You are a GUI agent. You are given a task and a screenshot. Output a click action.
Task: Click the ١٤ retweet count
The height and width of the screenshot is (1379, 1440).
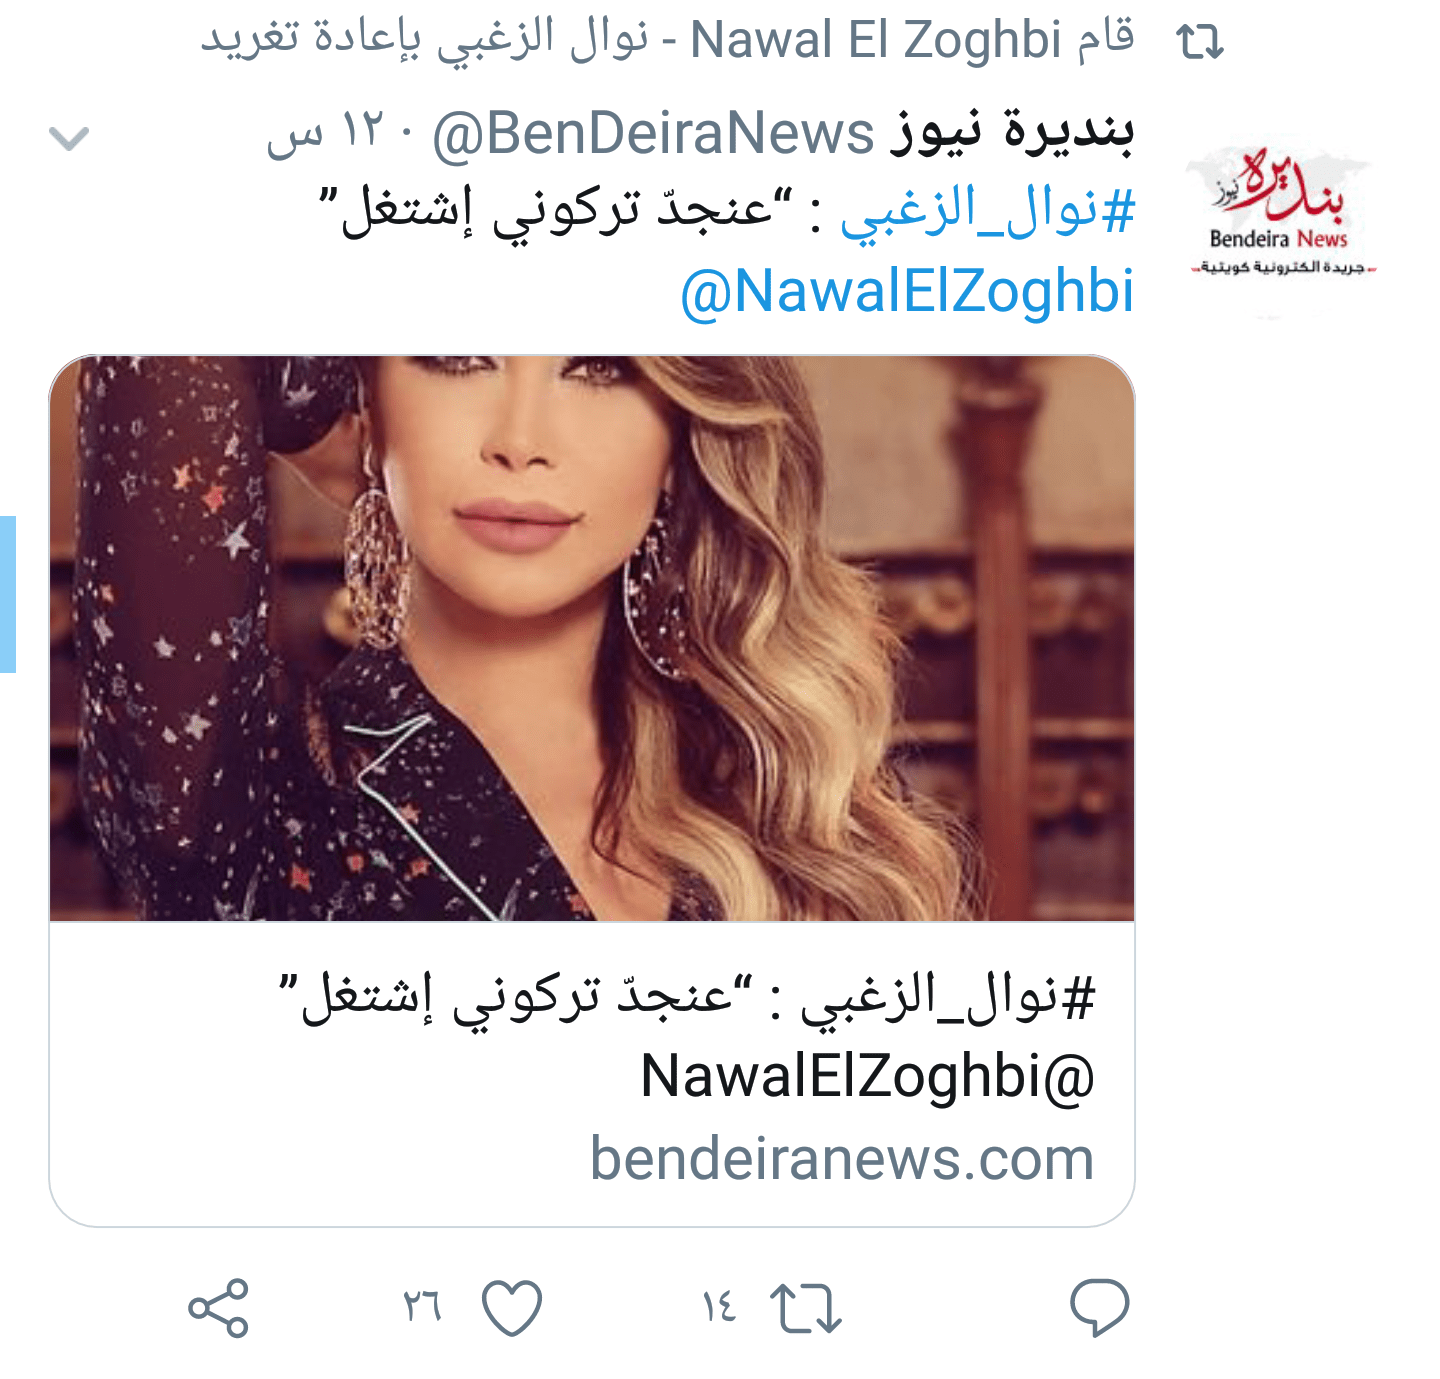click(x=719, y=1306)
